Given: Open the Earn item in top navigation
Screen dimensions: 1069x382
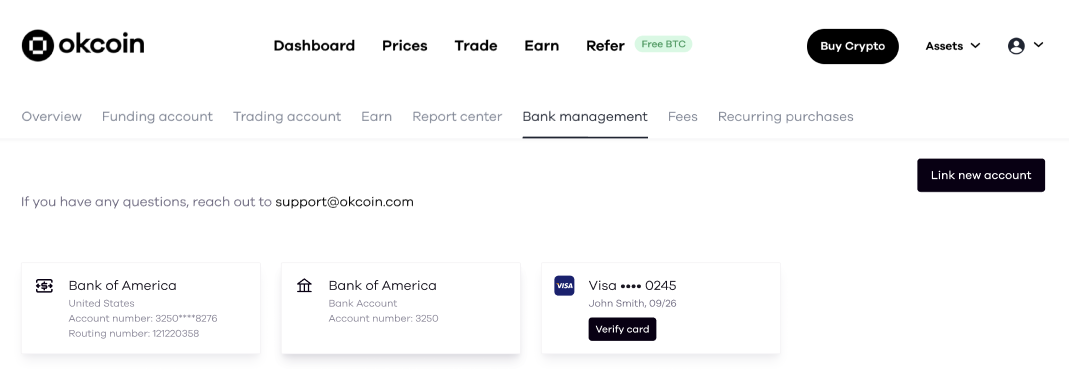Looking at the screenshot, I should coord(542,46).
